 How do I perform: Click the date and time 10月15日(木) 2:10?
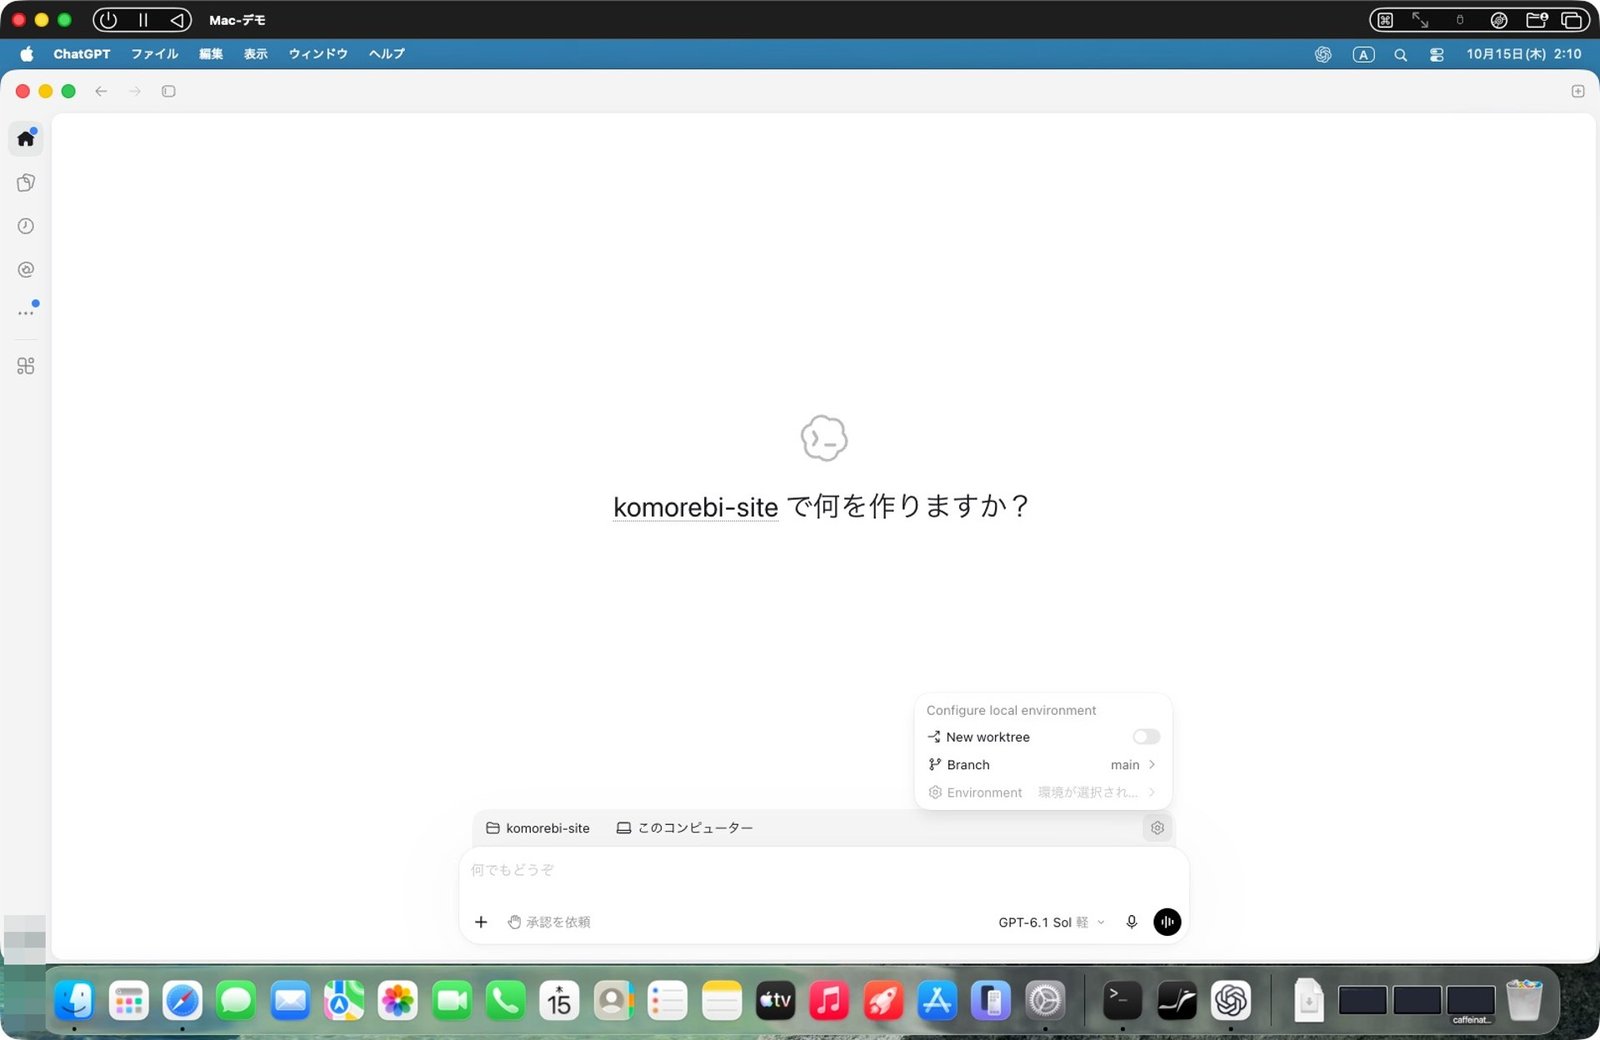(x=1523, y=54)
